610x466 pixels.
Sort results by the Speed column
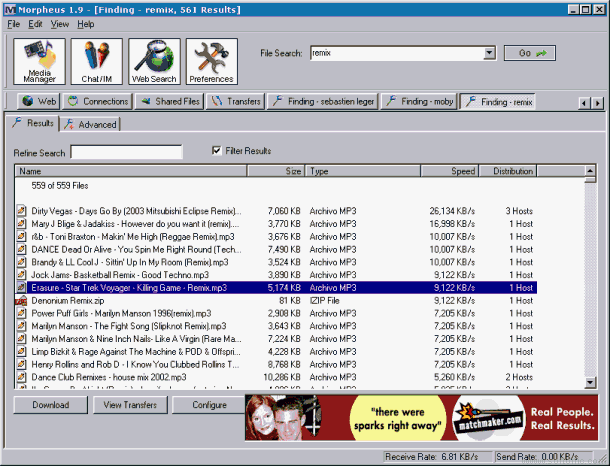450,171
